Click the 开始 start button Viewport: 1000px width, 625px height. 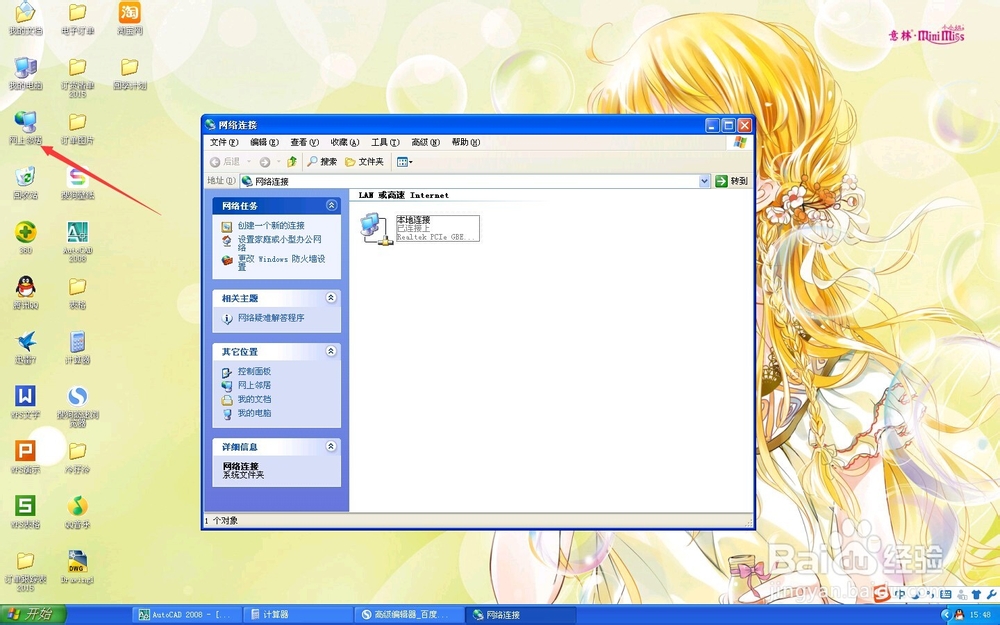(x=33, y=614)
